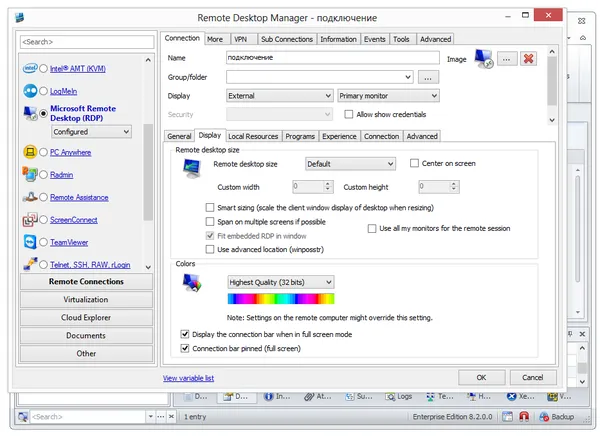600x436 pixels.
Task: Click the Logs icon in bottom toolbar
Action: pos(390,397)
